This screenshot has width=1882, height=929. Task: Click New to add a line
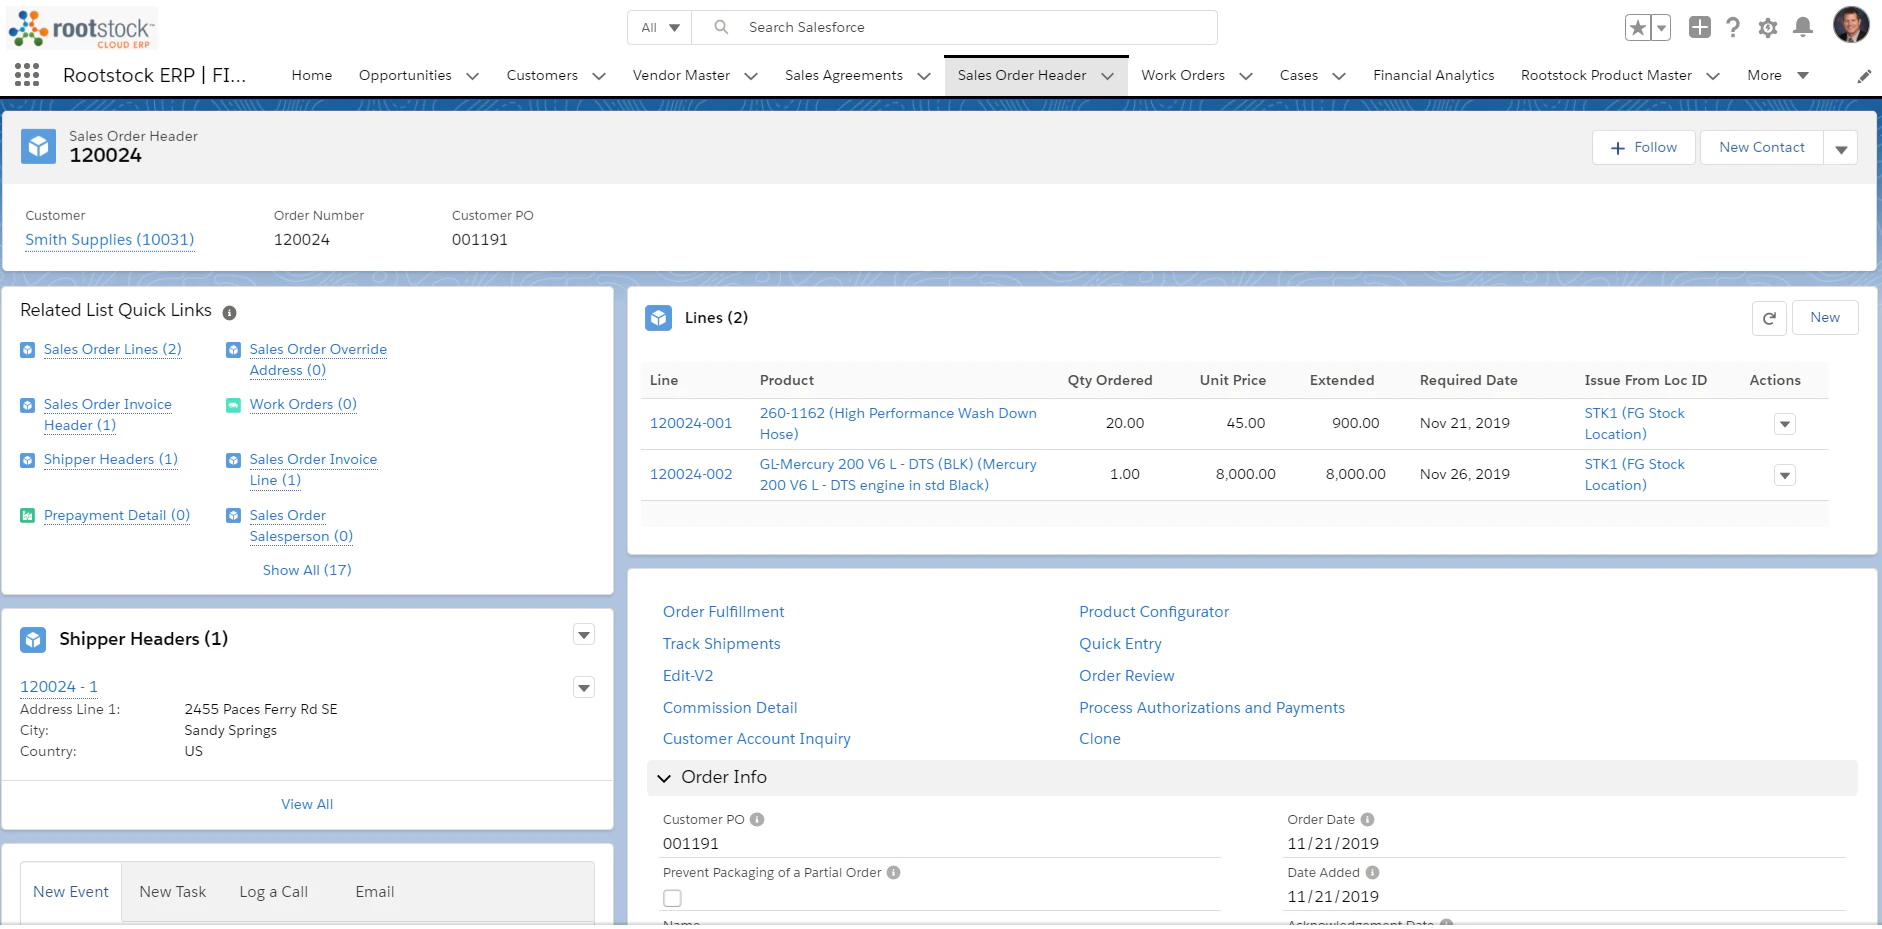(x=1825, y=317)
